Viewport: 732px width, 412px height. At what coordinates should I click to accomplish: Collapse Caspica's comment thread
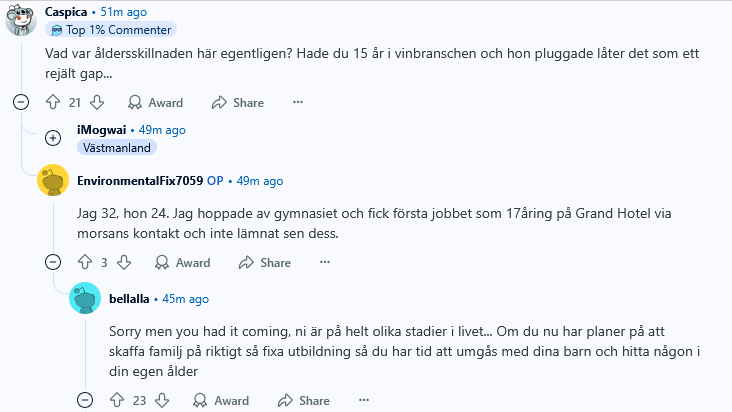(x=21, y=102)
